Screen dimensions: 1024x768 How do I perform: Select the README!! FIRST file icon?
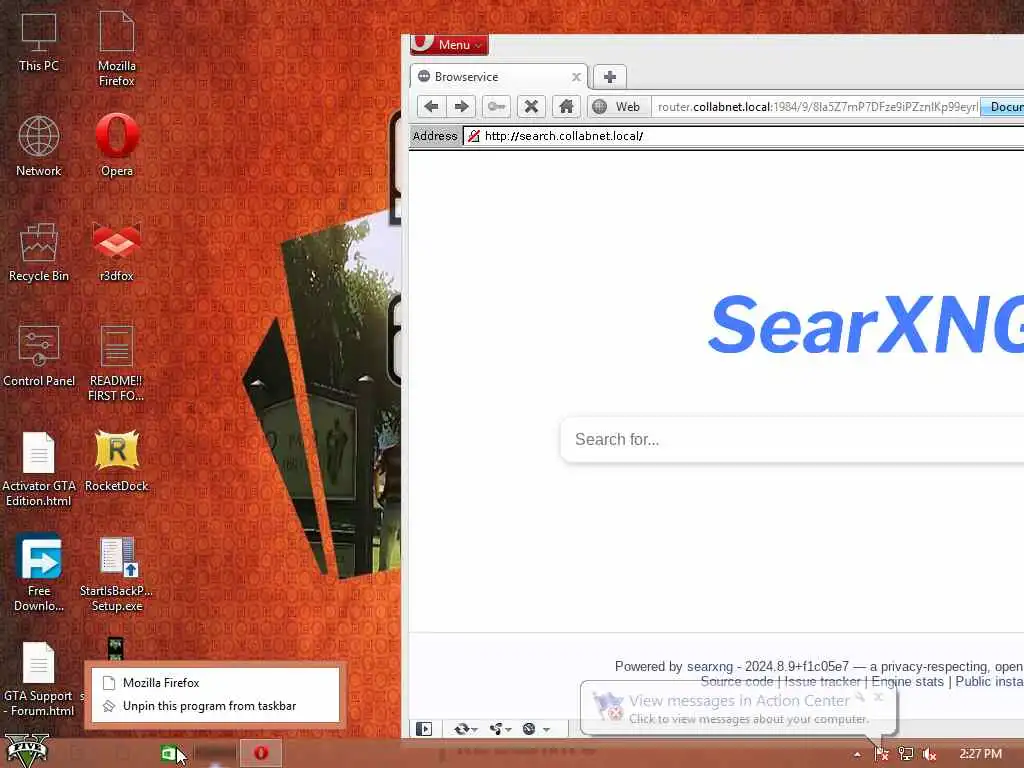pyautogui.click(x=116, y=364)
